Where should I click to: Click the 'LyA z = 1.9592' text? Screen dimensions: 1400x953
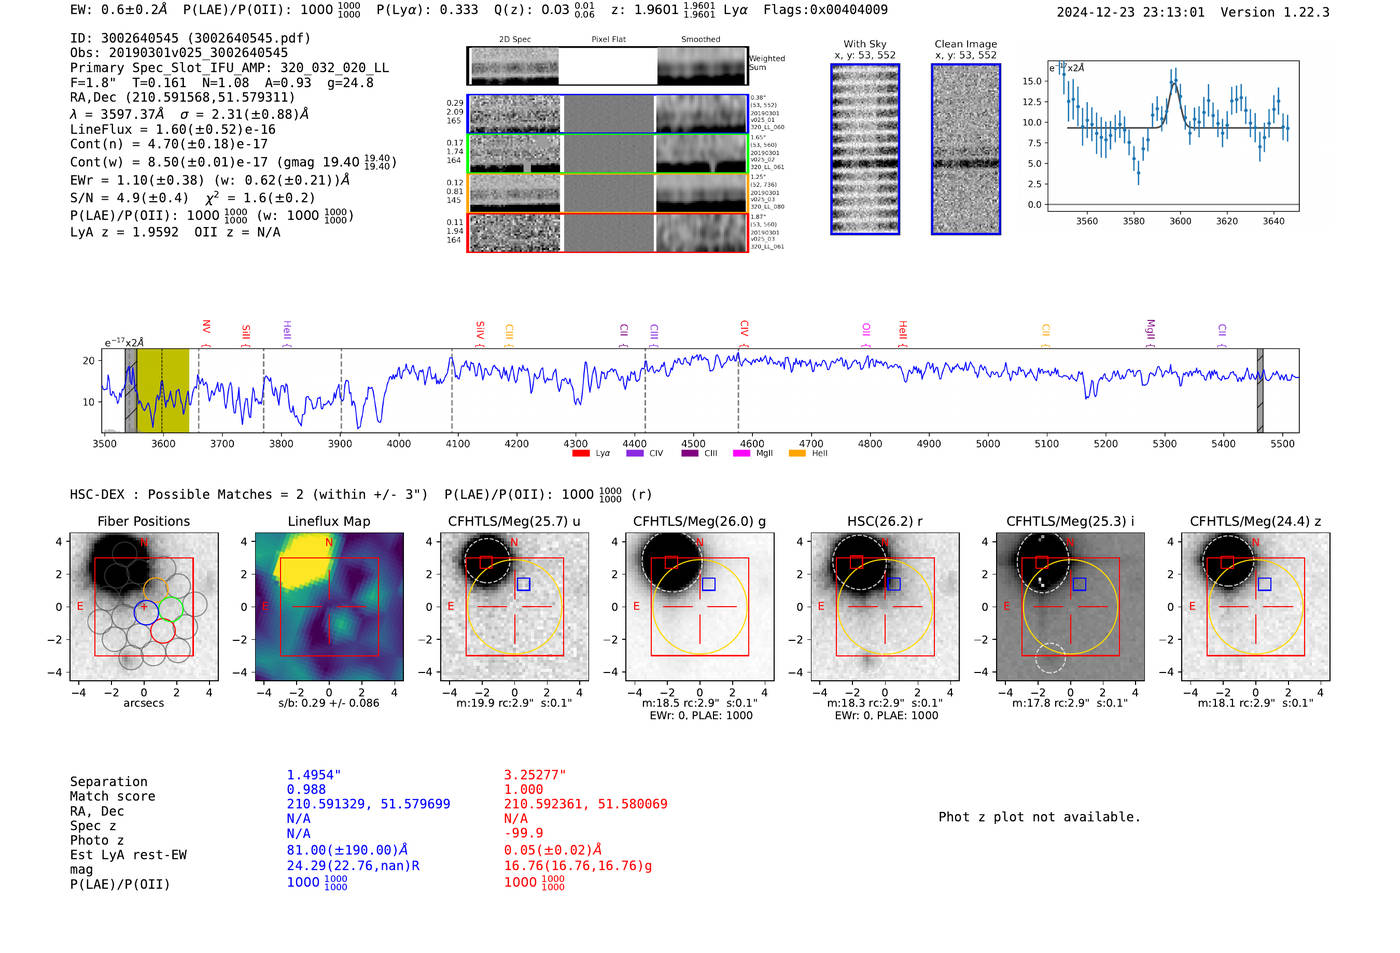pyautogui.click(x=125, y=232)
